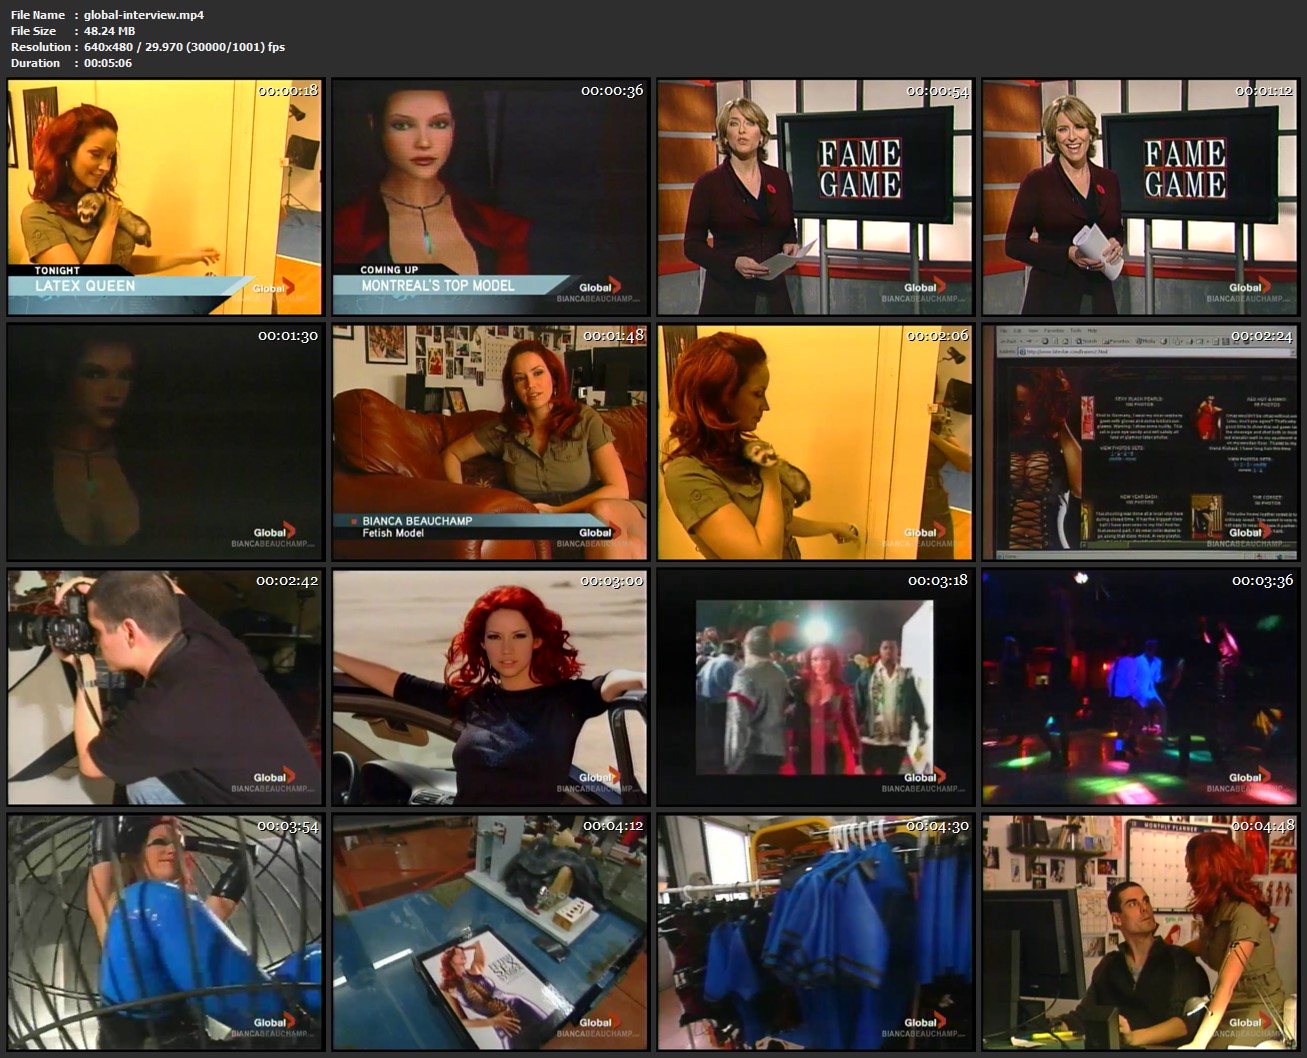The height and width of the screenshot is (1058, 1307).
Task: Click the File Name label
Action: 38,15
